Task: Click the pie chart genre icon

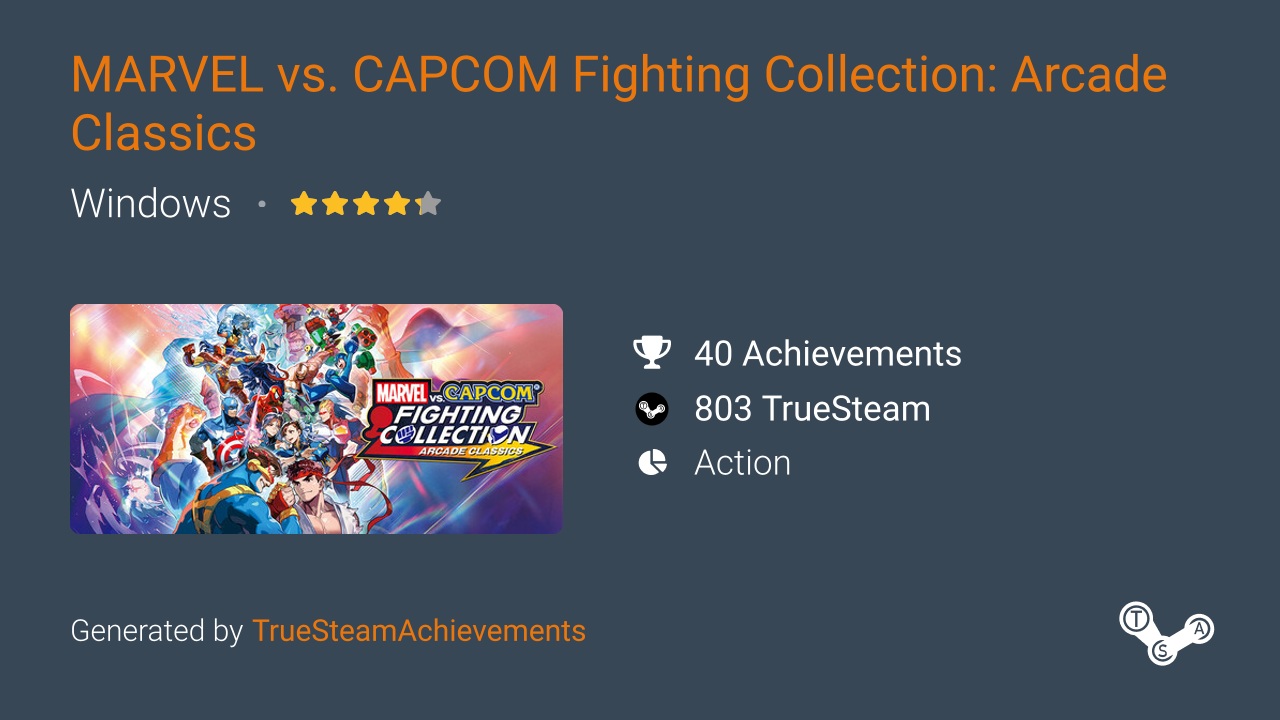Action: pos(652,463)
